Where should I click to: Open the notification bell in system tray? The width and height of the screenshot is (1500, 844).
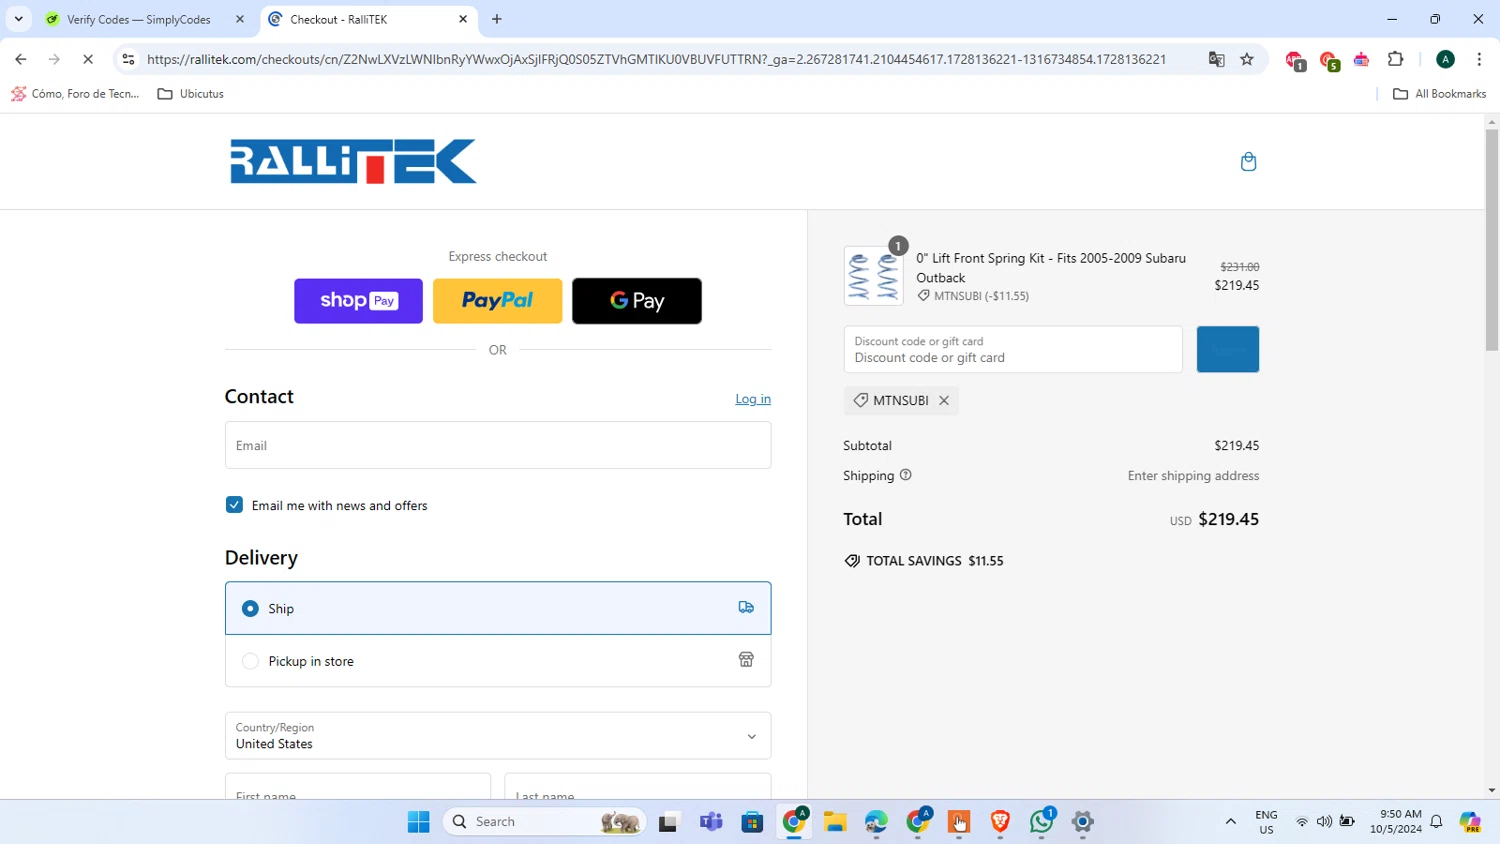coord(1436,822)
